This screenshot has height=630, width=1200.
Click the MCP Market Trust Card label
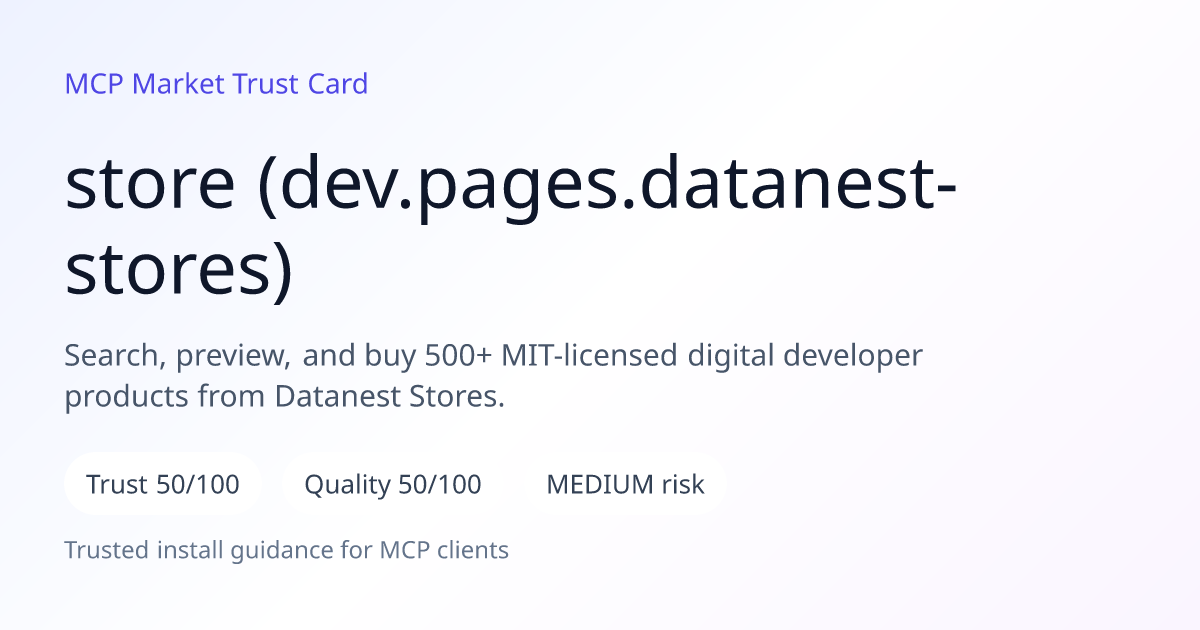216,84
